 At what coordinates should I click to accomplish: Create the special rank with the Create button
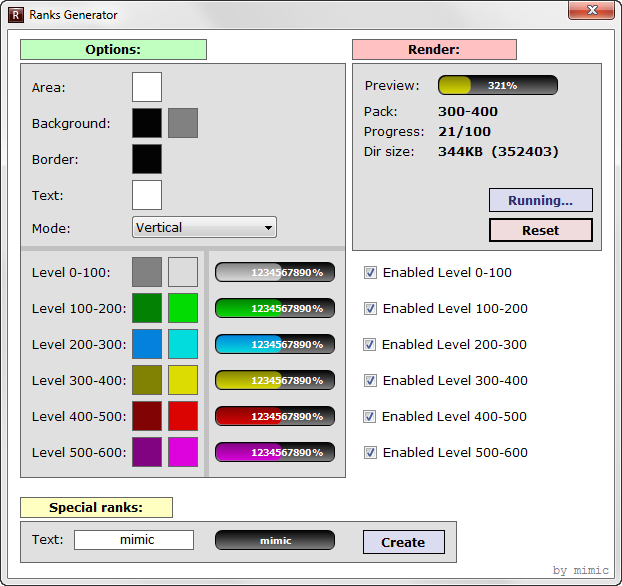coord(403,542)
